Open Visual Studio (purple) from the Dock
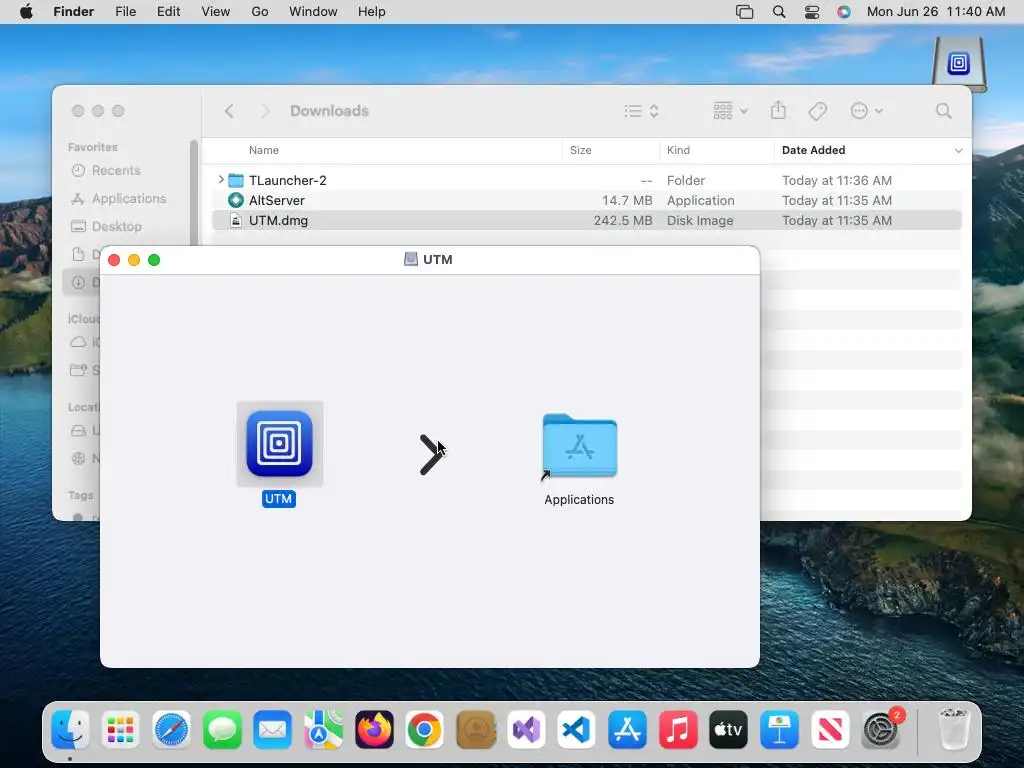Viewport: 1024px width, 768px height. [526, 729]
